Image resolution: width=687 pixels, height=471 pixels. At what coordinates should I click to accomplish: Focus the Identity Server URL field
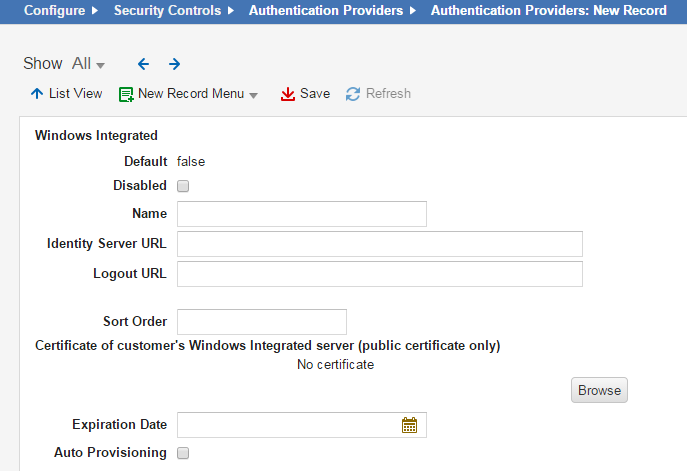coord(379,244)
